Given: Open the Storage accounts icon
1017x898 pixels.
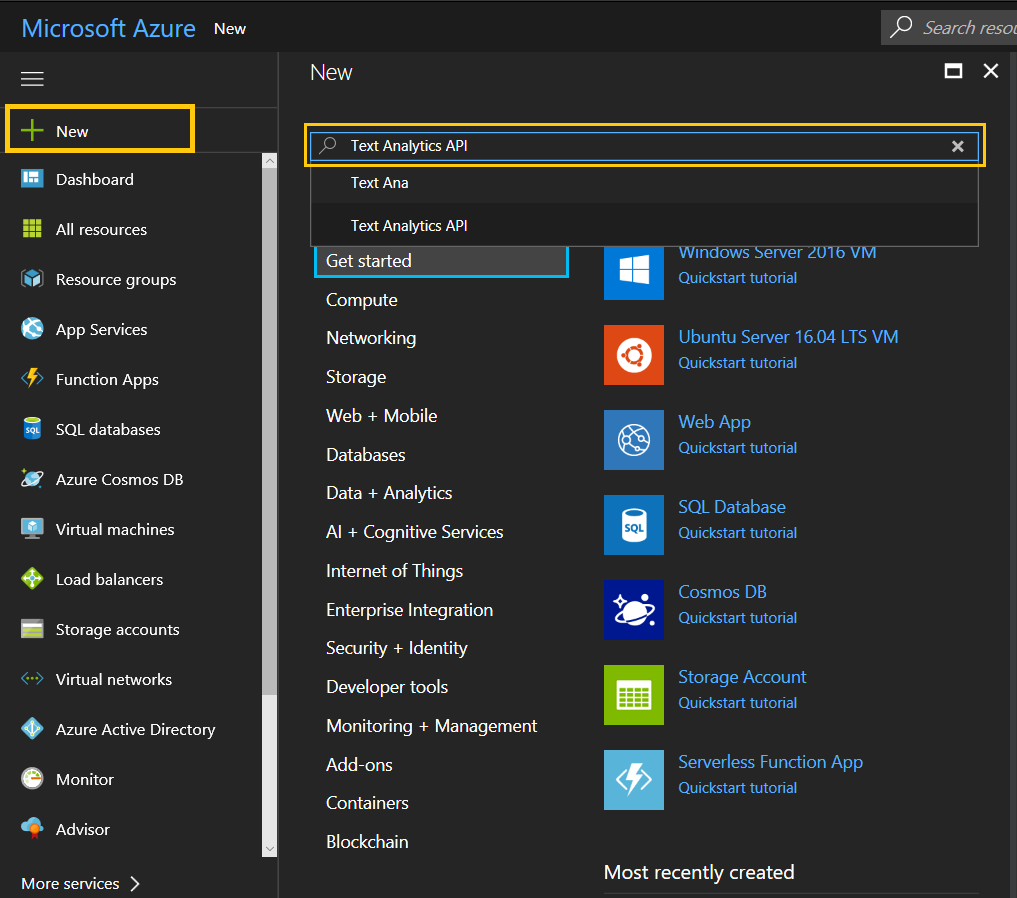Looking at the screenshot, I should point(32,629).
